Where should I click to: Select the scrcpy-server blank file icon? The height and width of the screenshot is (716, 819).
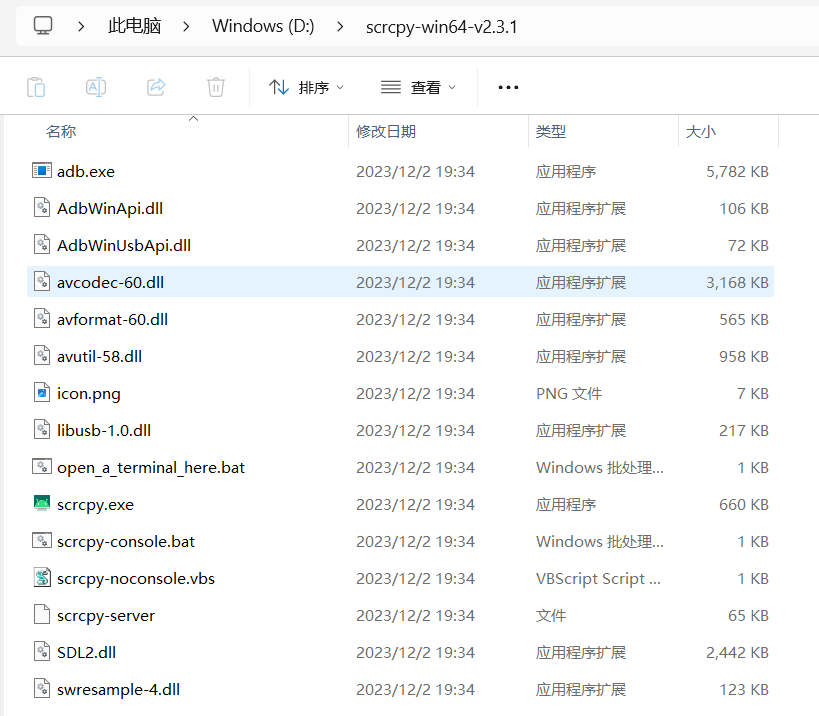[42, 615]
